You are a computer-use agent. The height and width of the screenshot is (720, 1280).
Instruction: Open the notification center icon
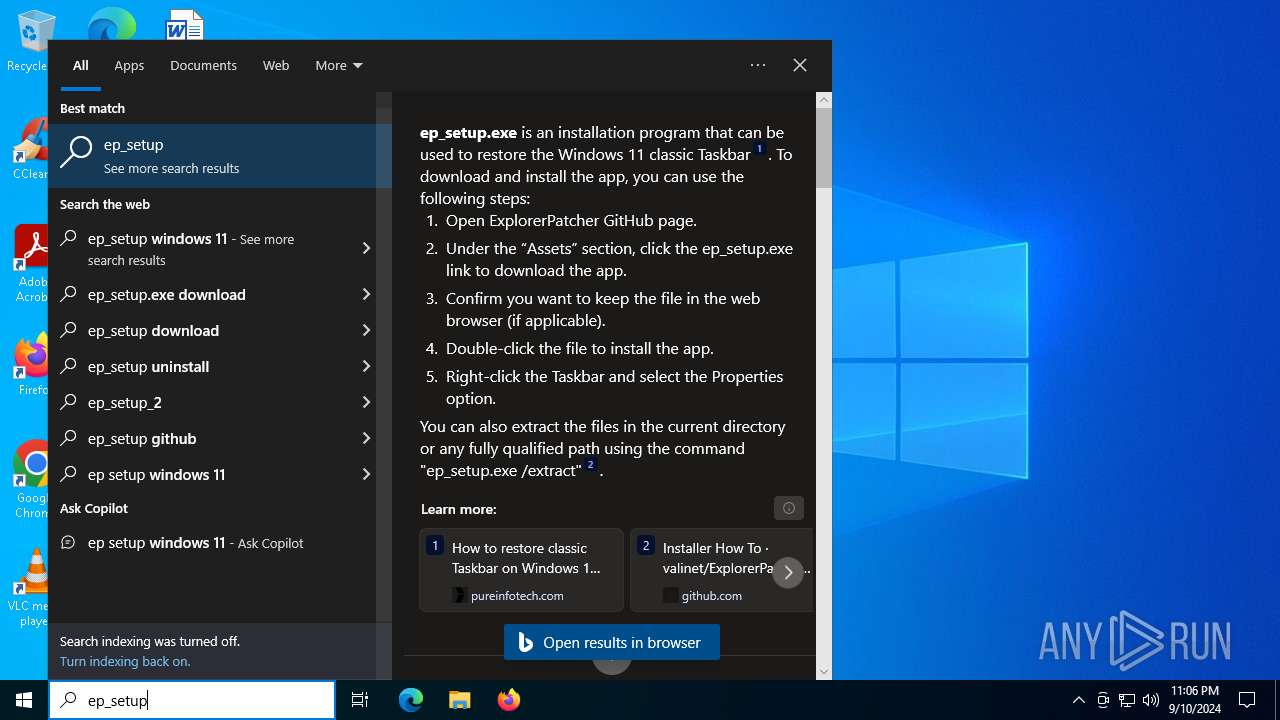pos(1247,700)
